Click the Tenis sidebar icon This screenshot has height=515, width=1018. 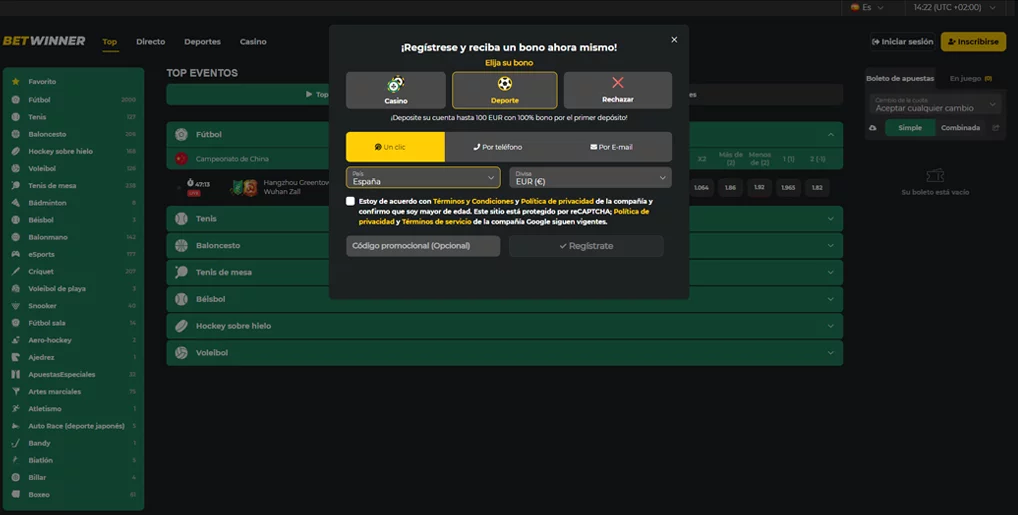[x=16, y=117]
